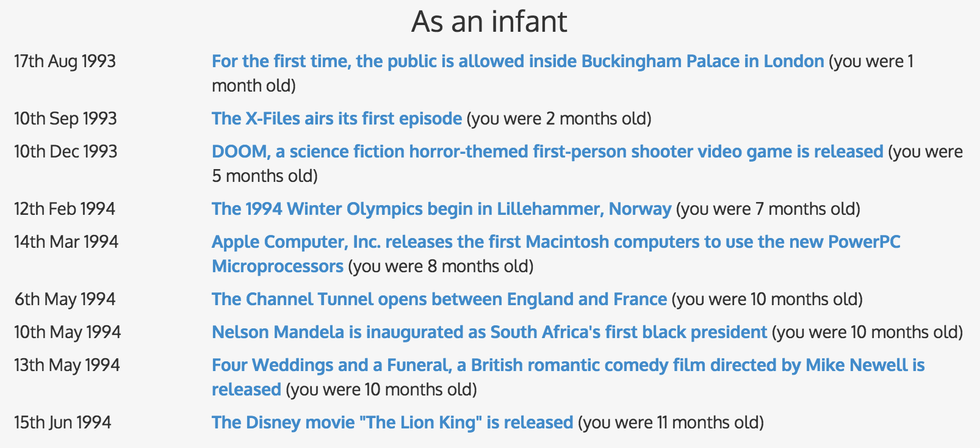Open the DOOM video game release link
The width and height of the screenshot is (980, 448).
(x=547, y=152)
